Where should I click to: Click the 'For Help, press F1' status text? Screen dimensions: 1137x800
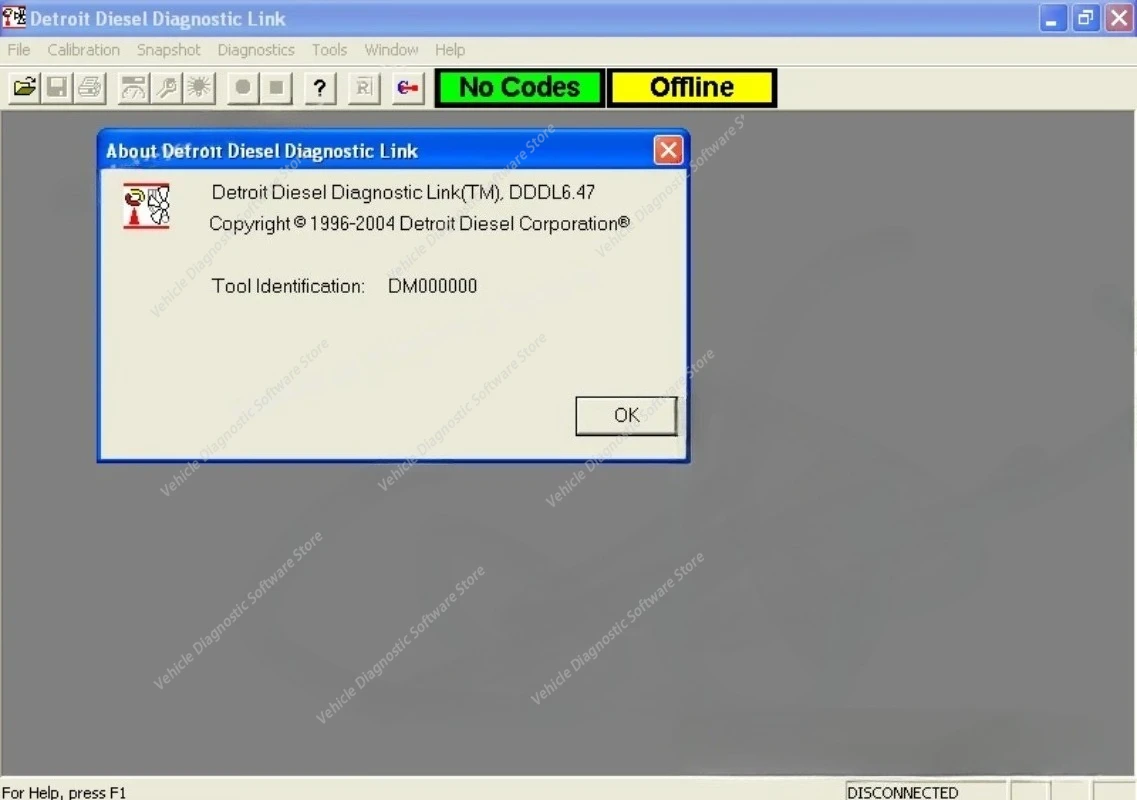(x=64, y=792)
